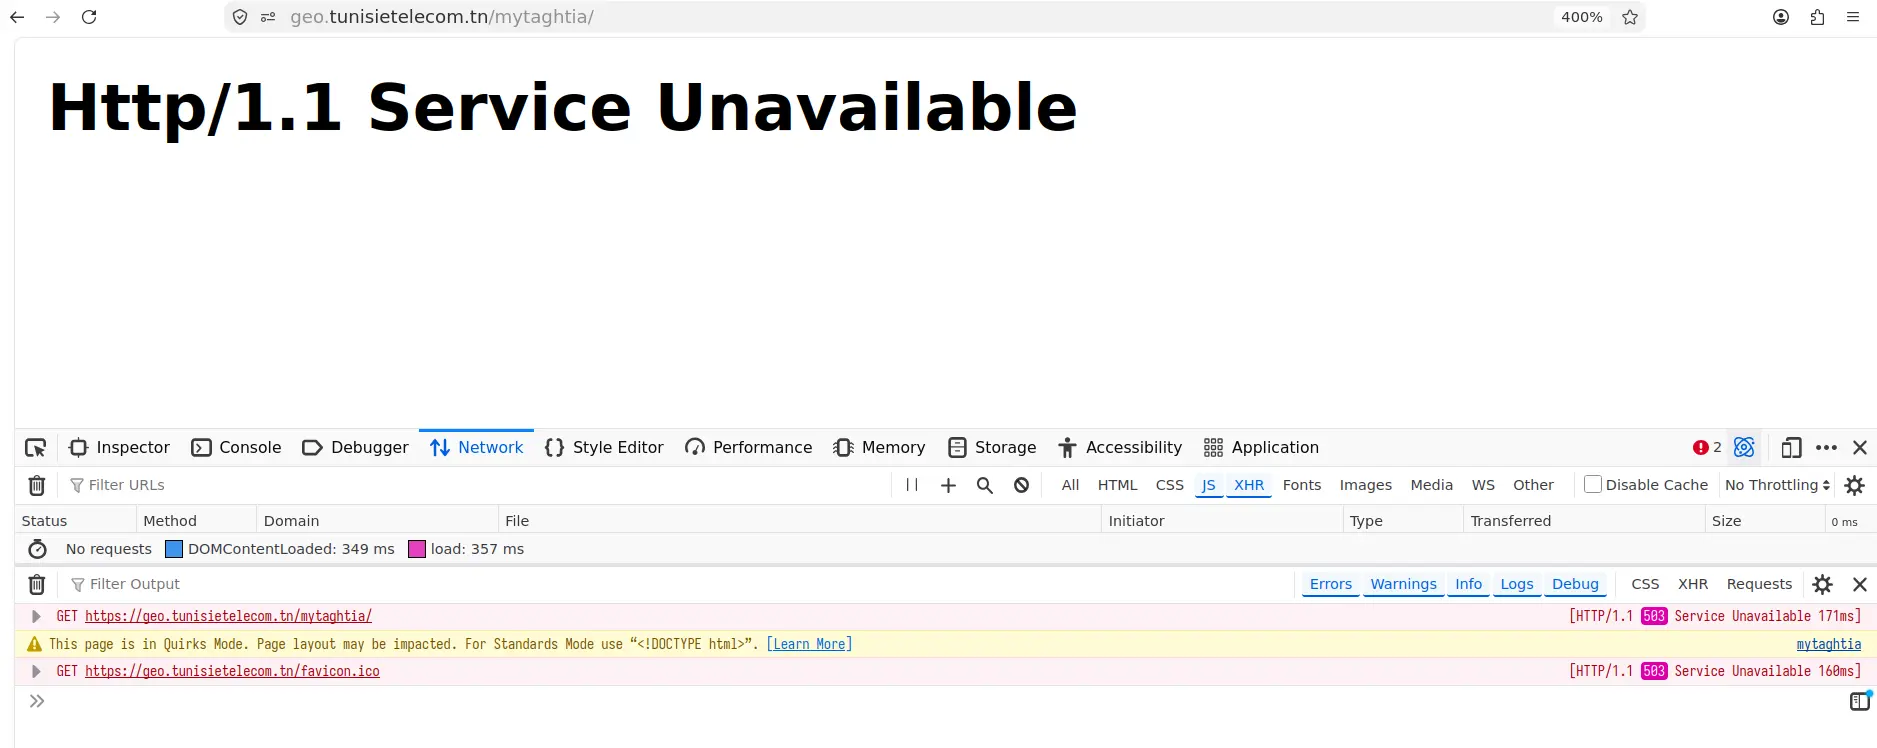
Task: Toggle the Fonts request filter
Action: (x=1302, y=485)
